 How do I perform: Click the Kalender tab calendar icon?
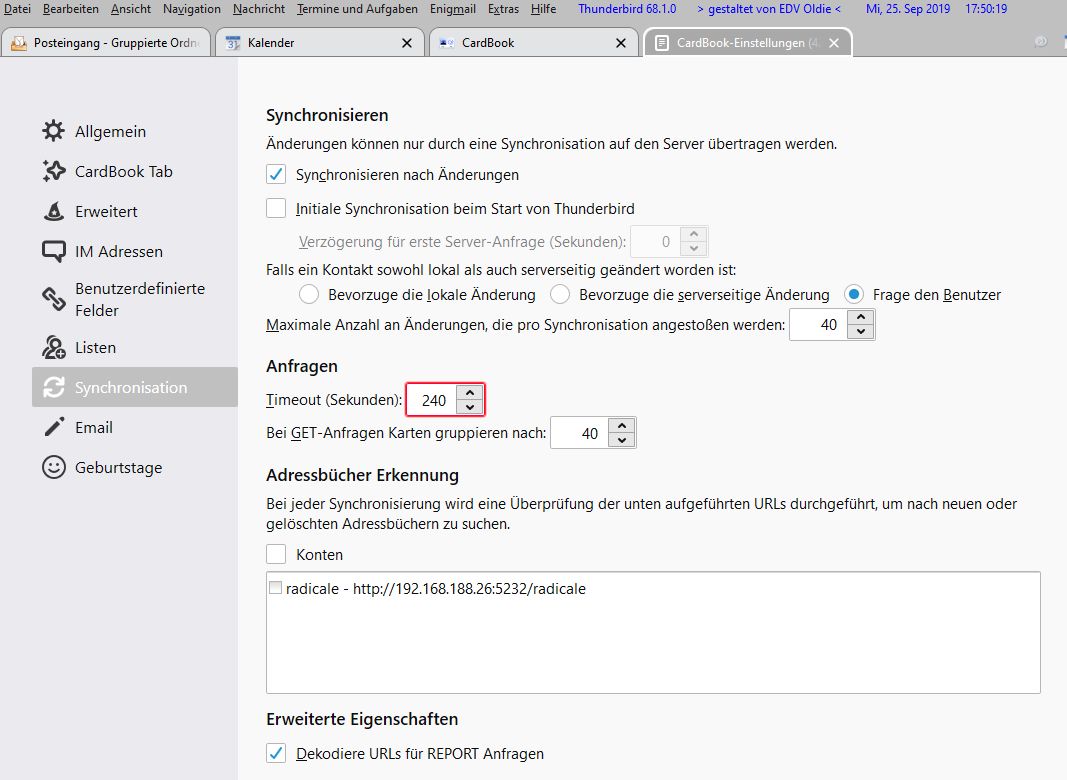[233, 43]
